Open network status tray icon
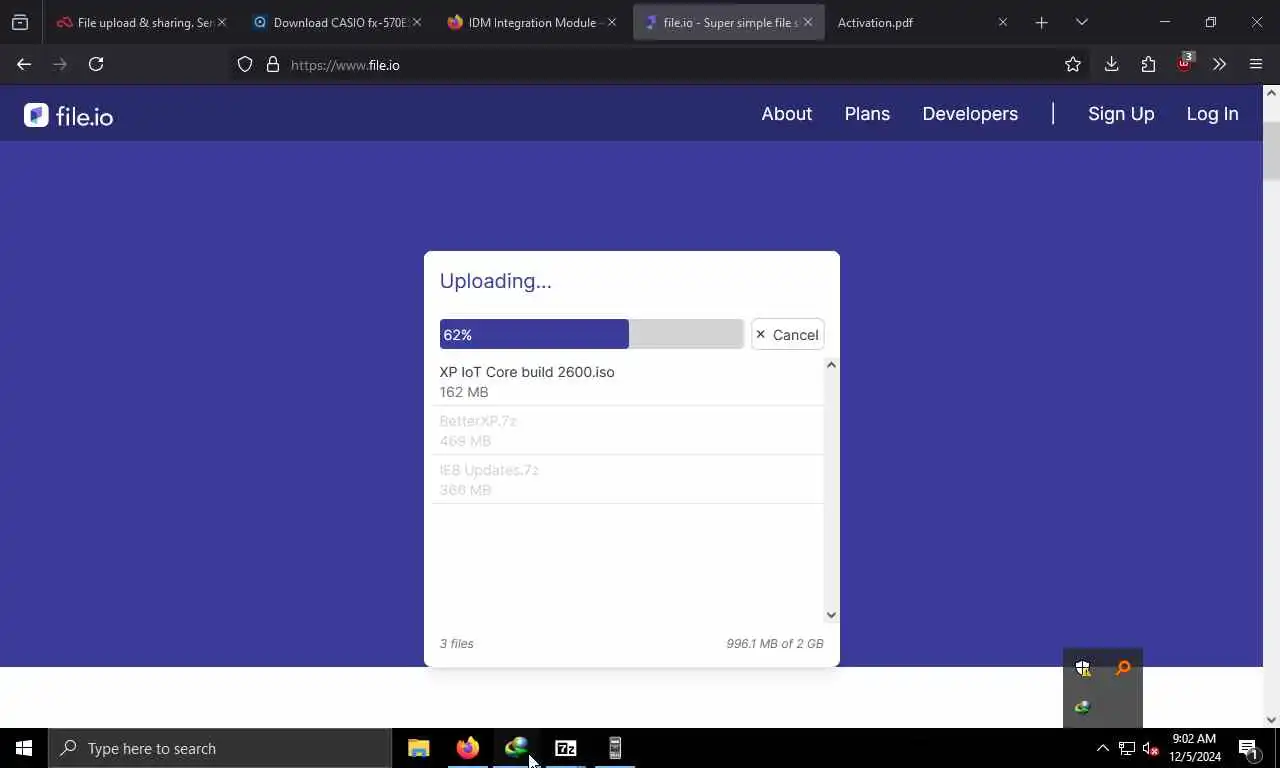Image resolution: width=1280 pixels, height=768 pixels. click(x=1127, y=748)
